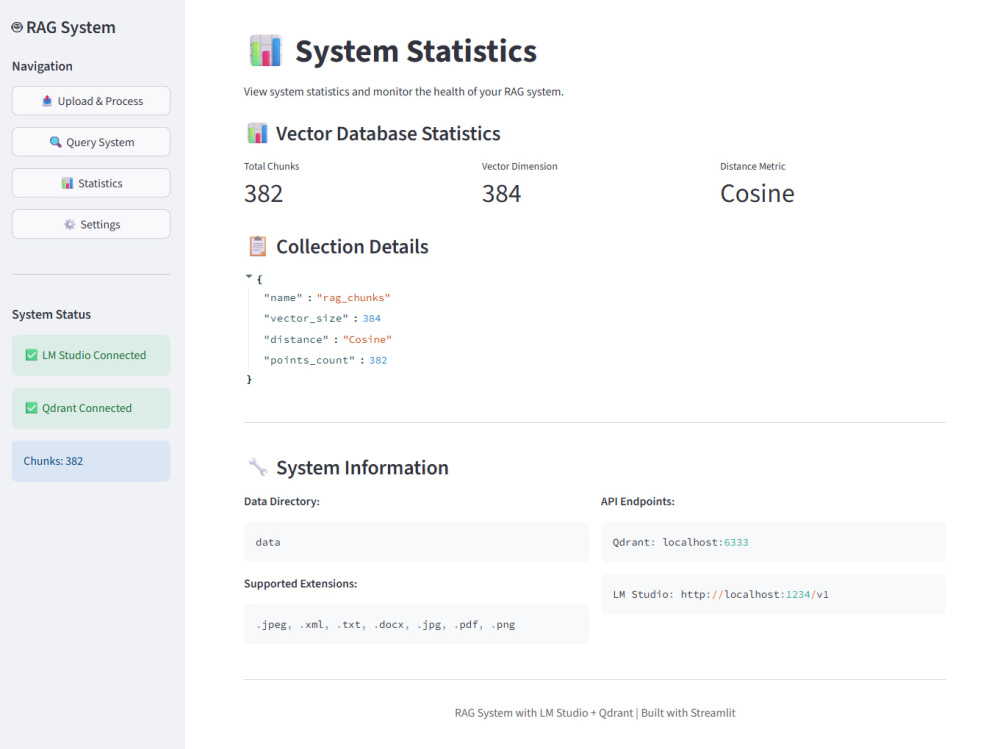The image size is (1000, 749).
Task: Click the Data Directory label
Action: (x=282, y=501)
